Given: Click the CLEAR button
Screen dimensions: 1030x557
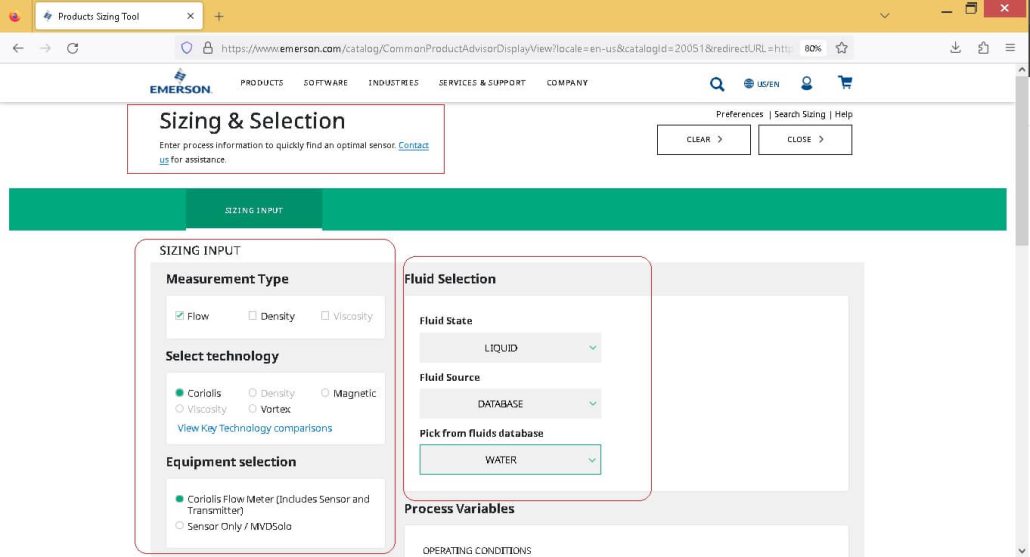Looking at the screenshot, I should pyautogui.click(x=704, y=139).
